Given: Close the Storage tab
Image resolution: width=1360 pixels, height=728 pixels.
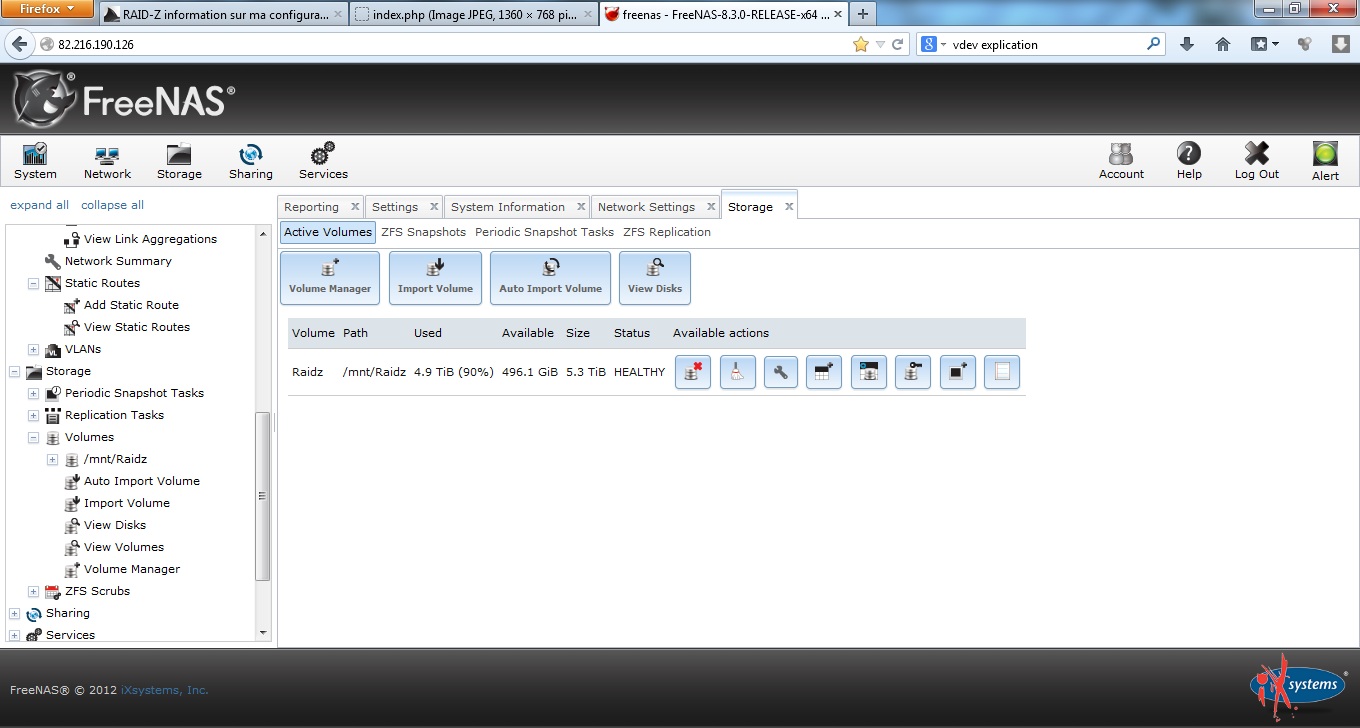Looking at the screenshot, I should click(788, 207).
